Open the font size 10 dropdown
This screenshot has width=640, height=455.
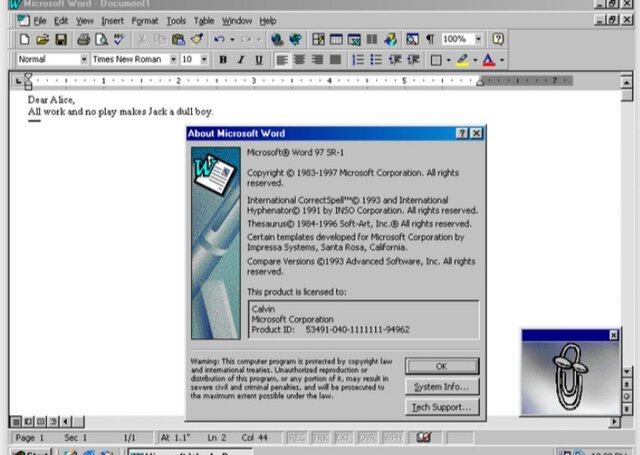(204, 60)
